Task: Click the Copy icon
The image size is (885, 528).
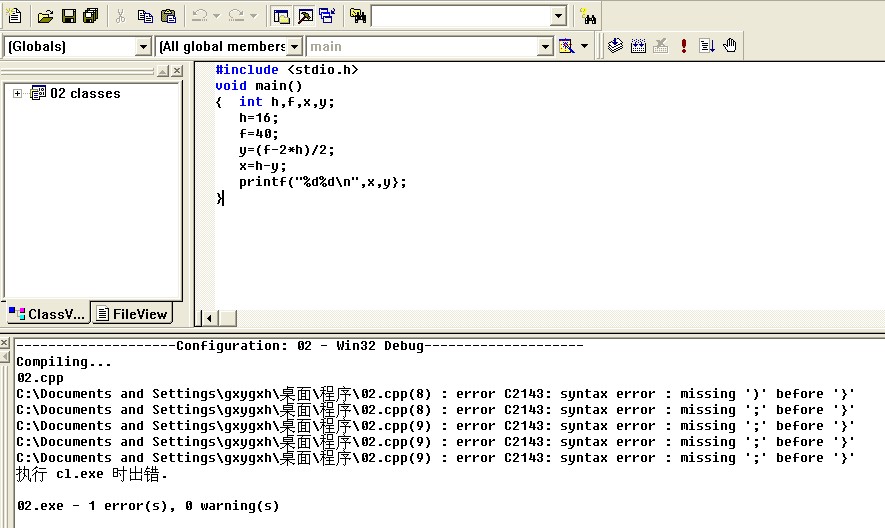Action: [x=145, y=16]
